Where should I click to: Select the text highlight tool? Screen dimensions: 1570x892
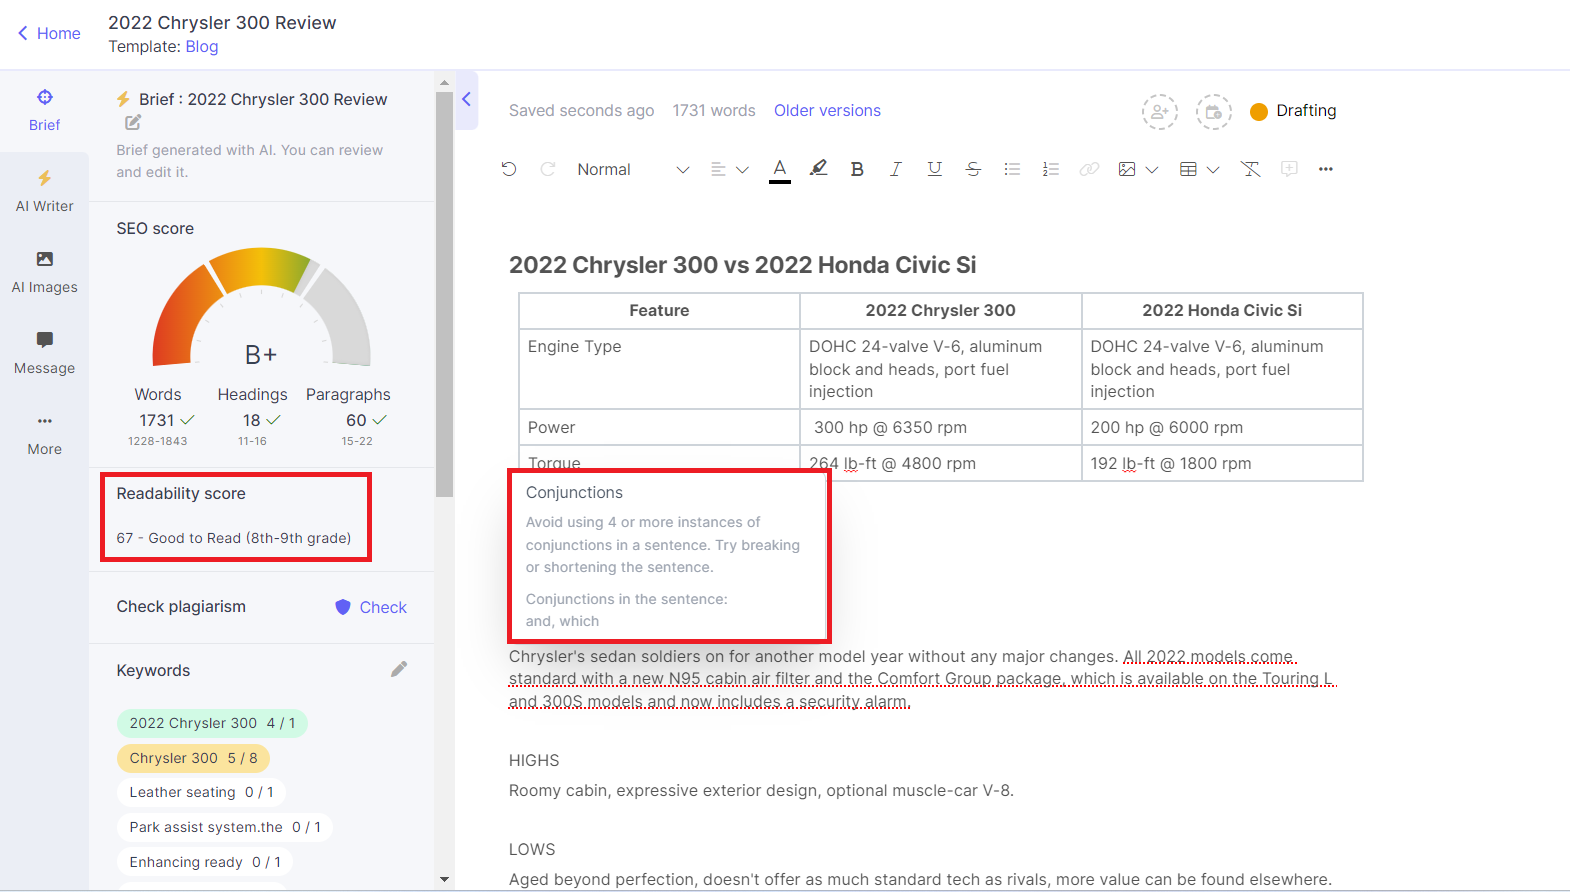[818, 169]
